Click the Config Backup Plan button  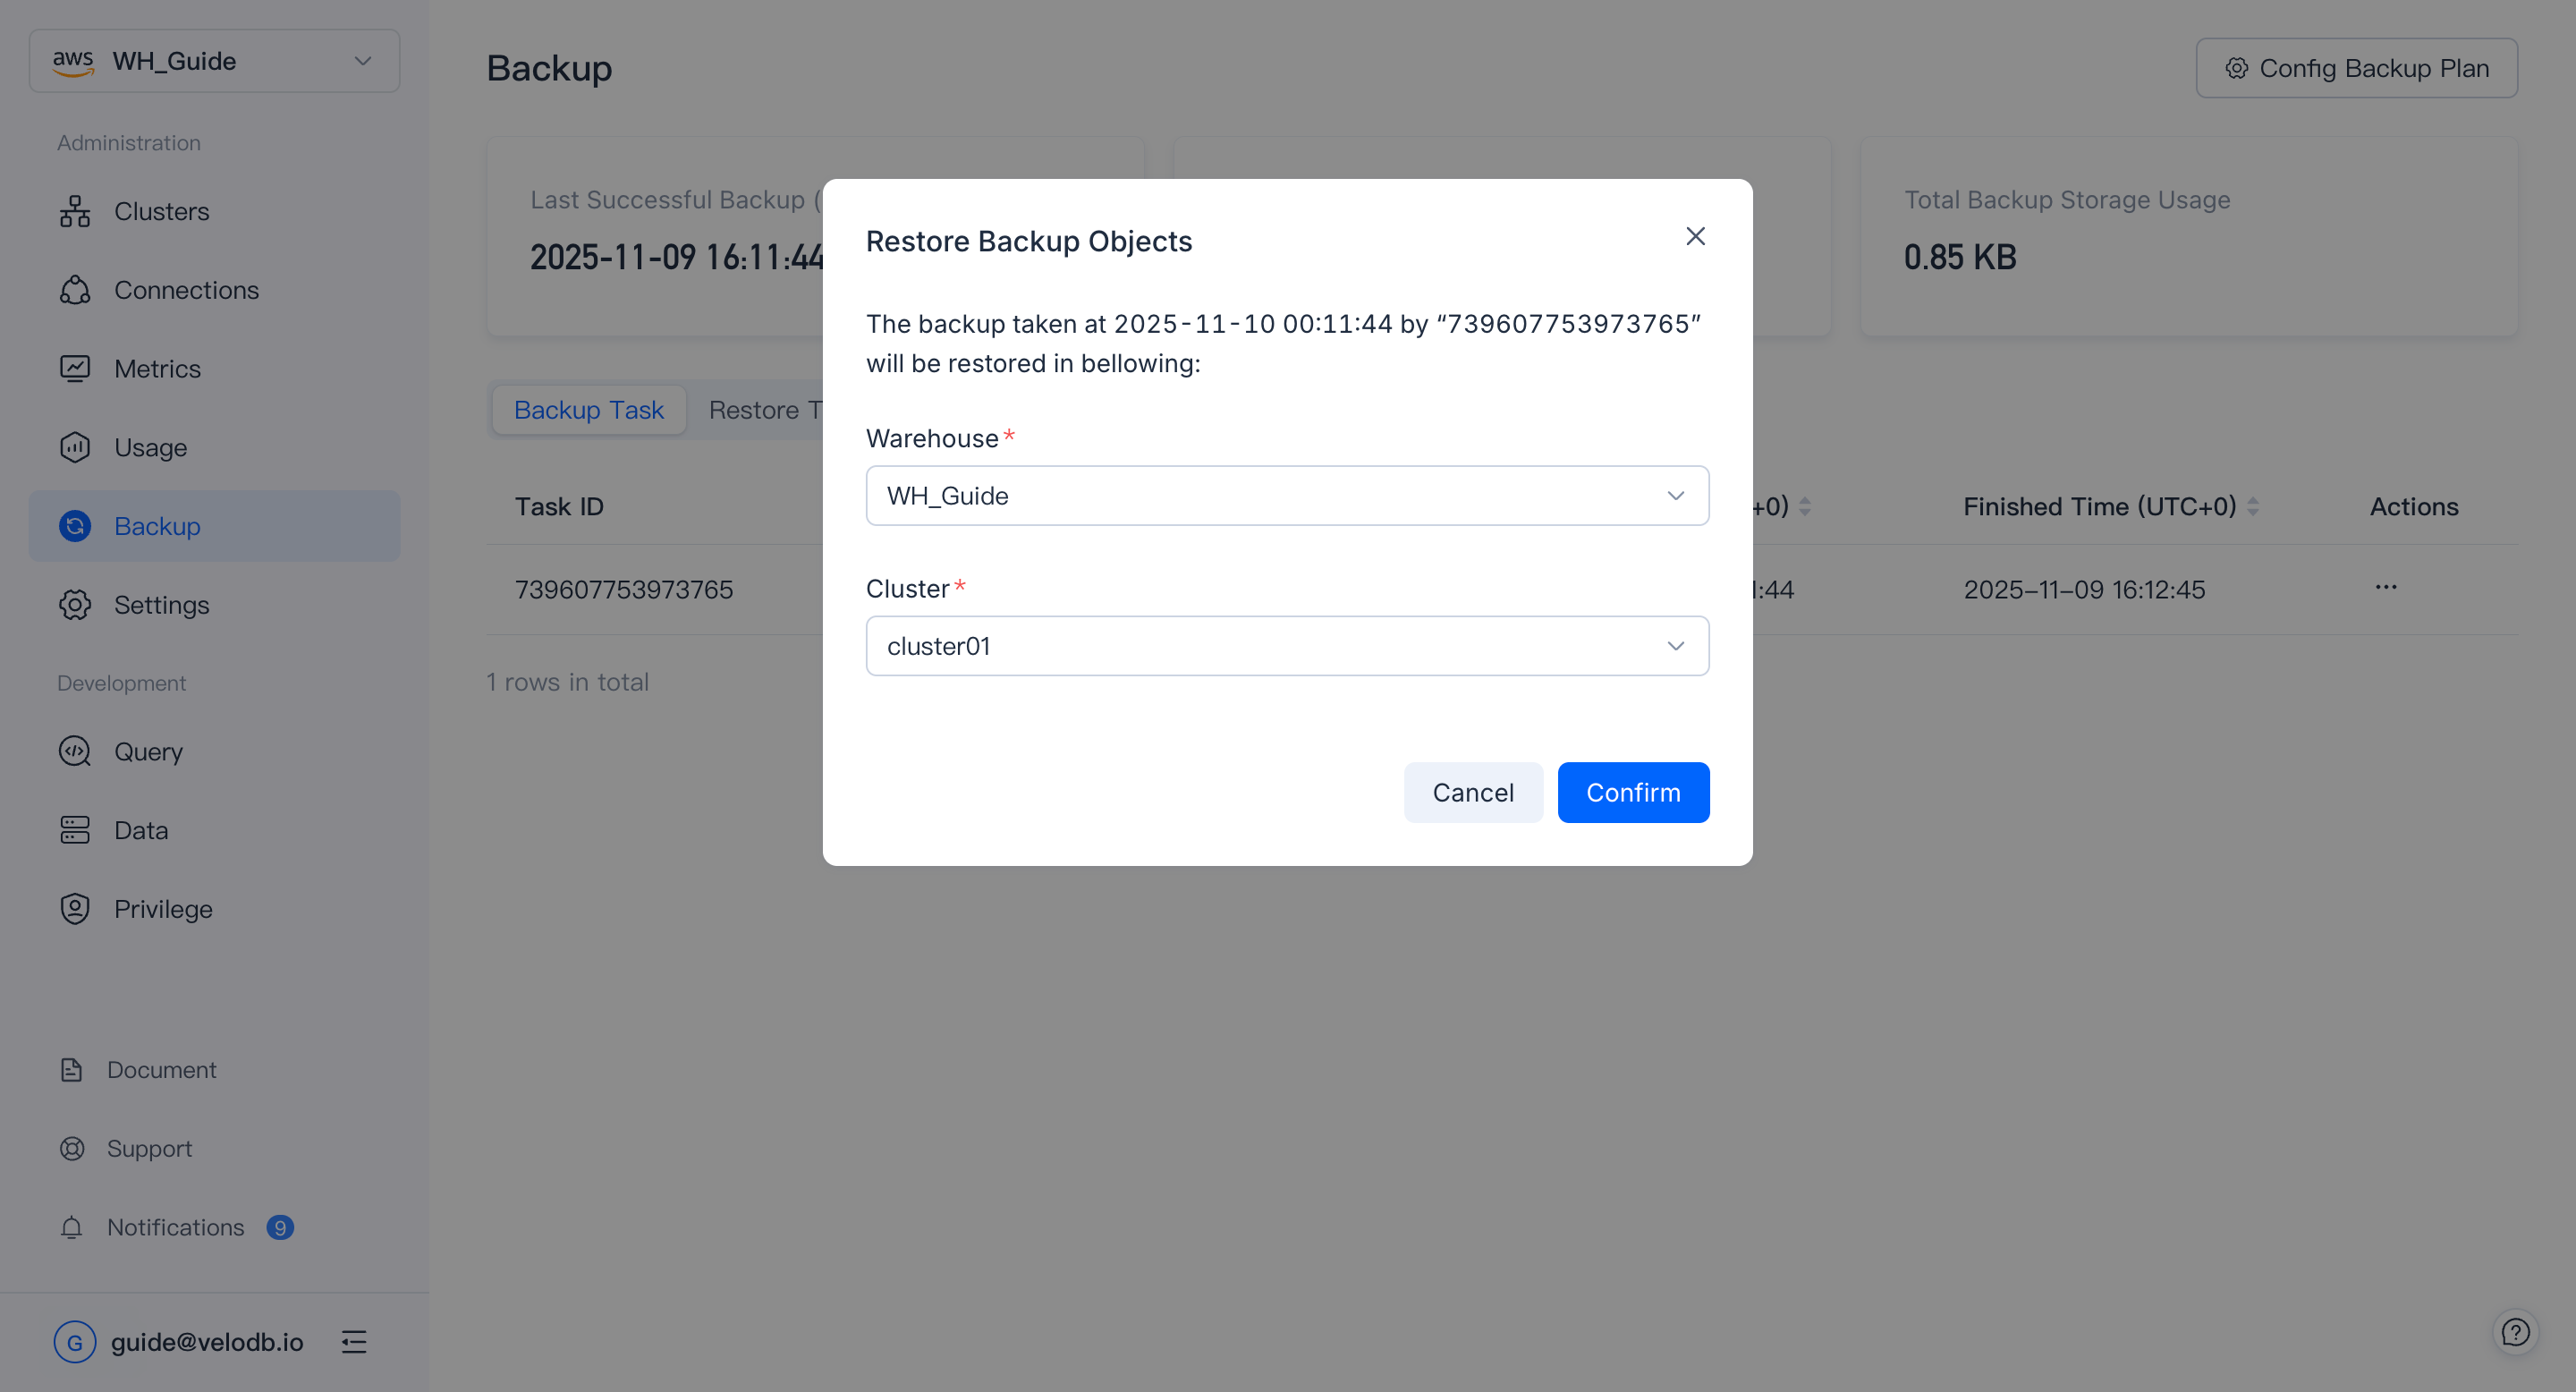click(x=2357, y=67)
